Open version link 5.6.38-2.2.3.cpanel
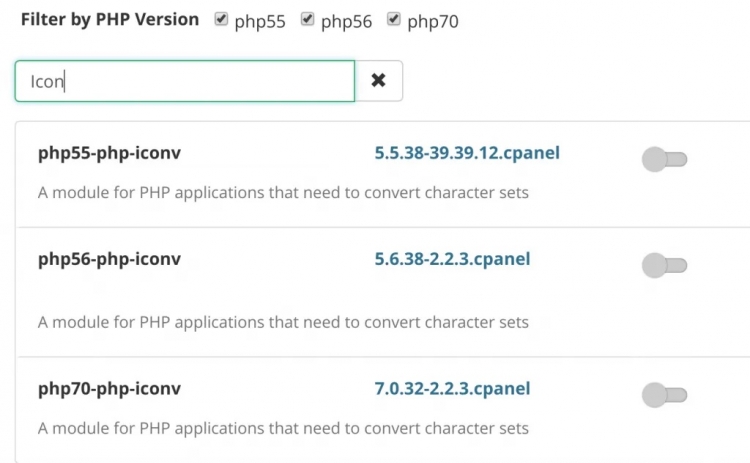The height and width of the screenshot is (463, 750). pyautogui.click(x=452, y=259)
